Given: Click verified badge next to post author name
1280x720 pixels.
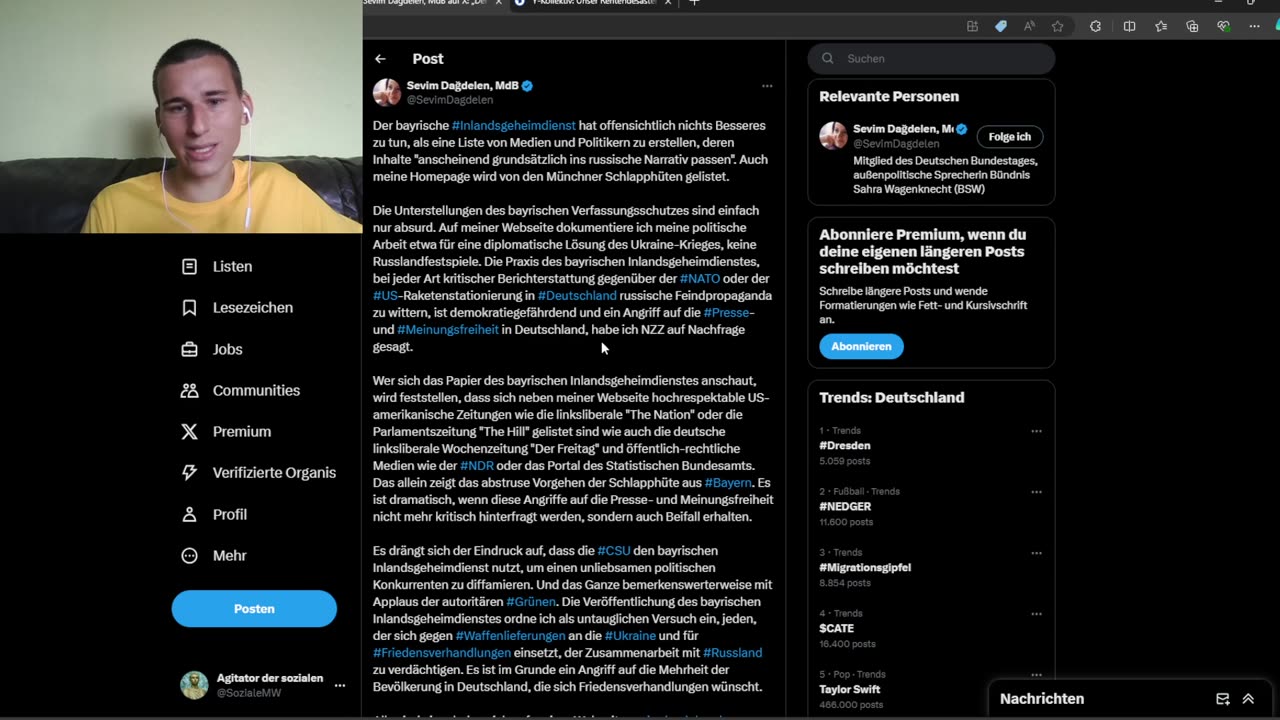Looking at the screenshot, I should (x=527, y=86).
